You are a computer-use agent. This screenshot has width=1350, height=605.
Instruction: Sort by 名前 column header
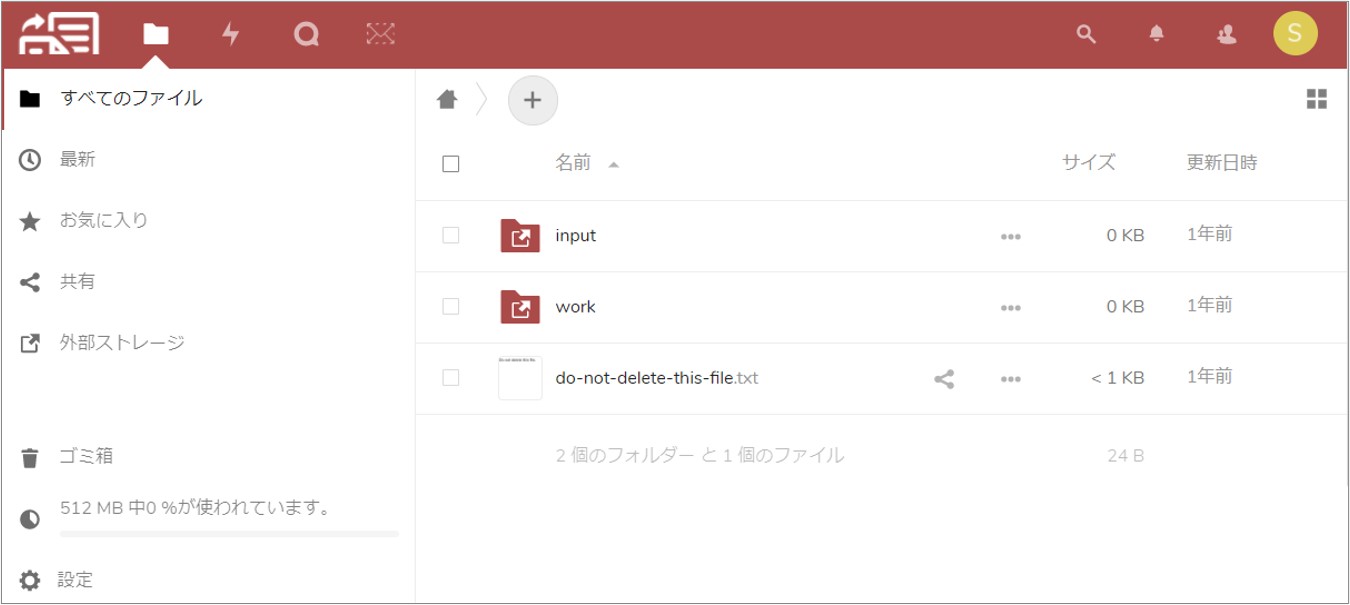click(x=573, y=163)
